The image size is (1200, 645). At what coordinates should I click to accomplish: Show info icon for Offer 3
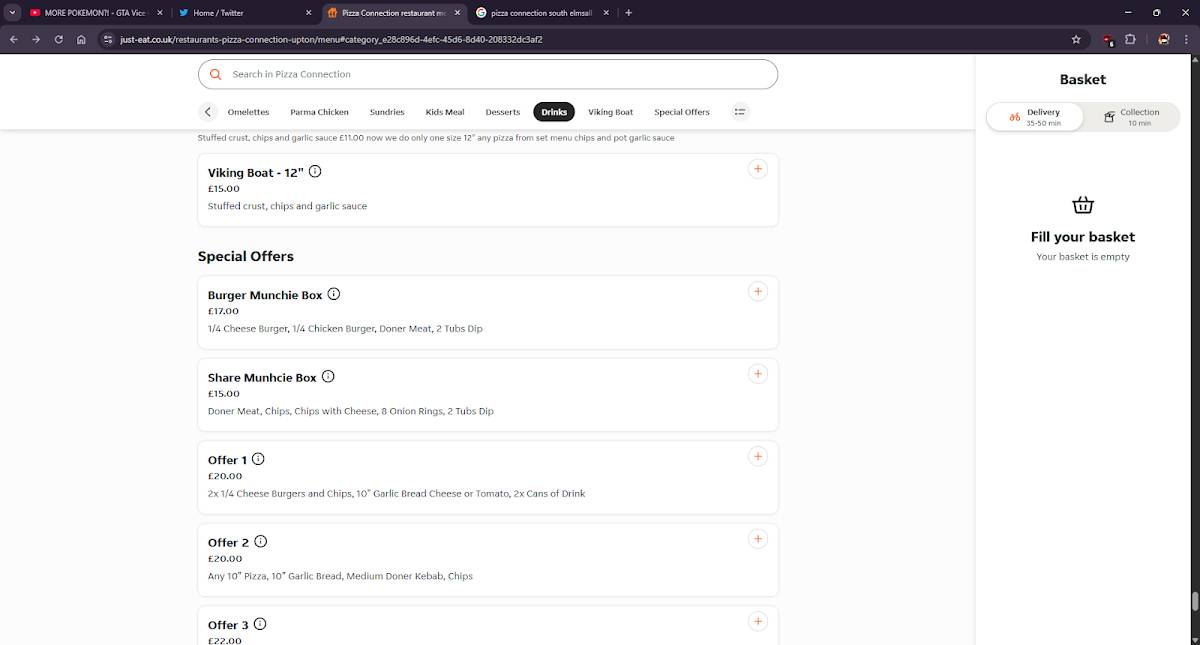[x=260, y=624]
